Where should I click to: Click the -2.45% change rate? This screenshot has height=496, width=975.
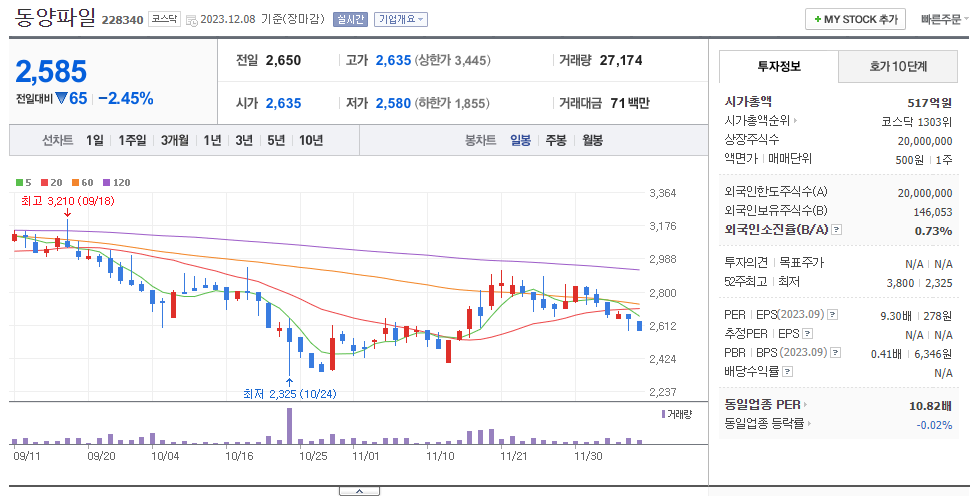click(126, 98)
